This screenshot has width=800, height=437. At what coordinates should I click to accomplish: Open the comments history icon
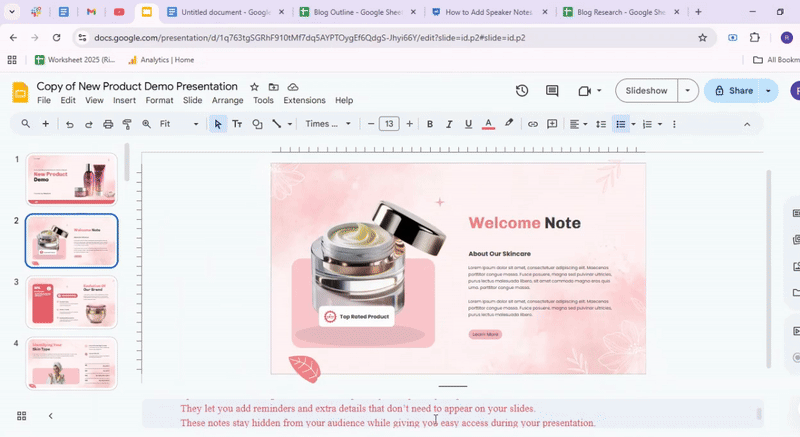click(551, 91)
